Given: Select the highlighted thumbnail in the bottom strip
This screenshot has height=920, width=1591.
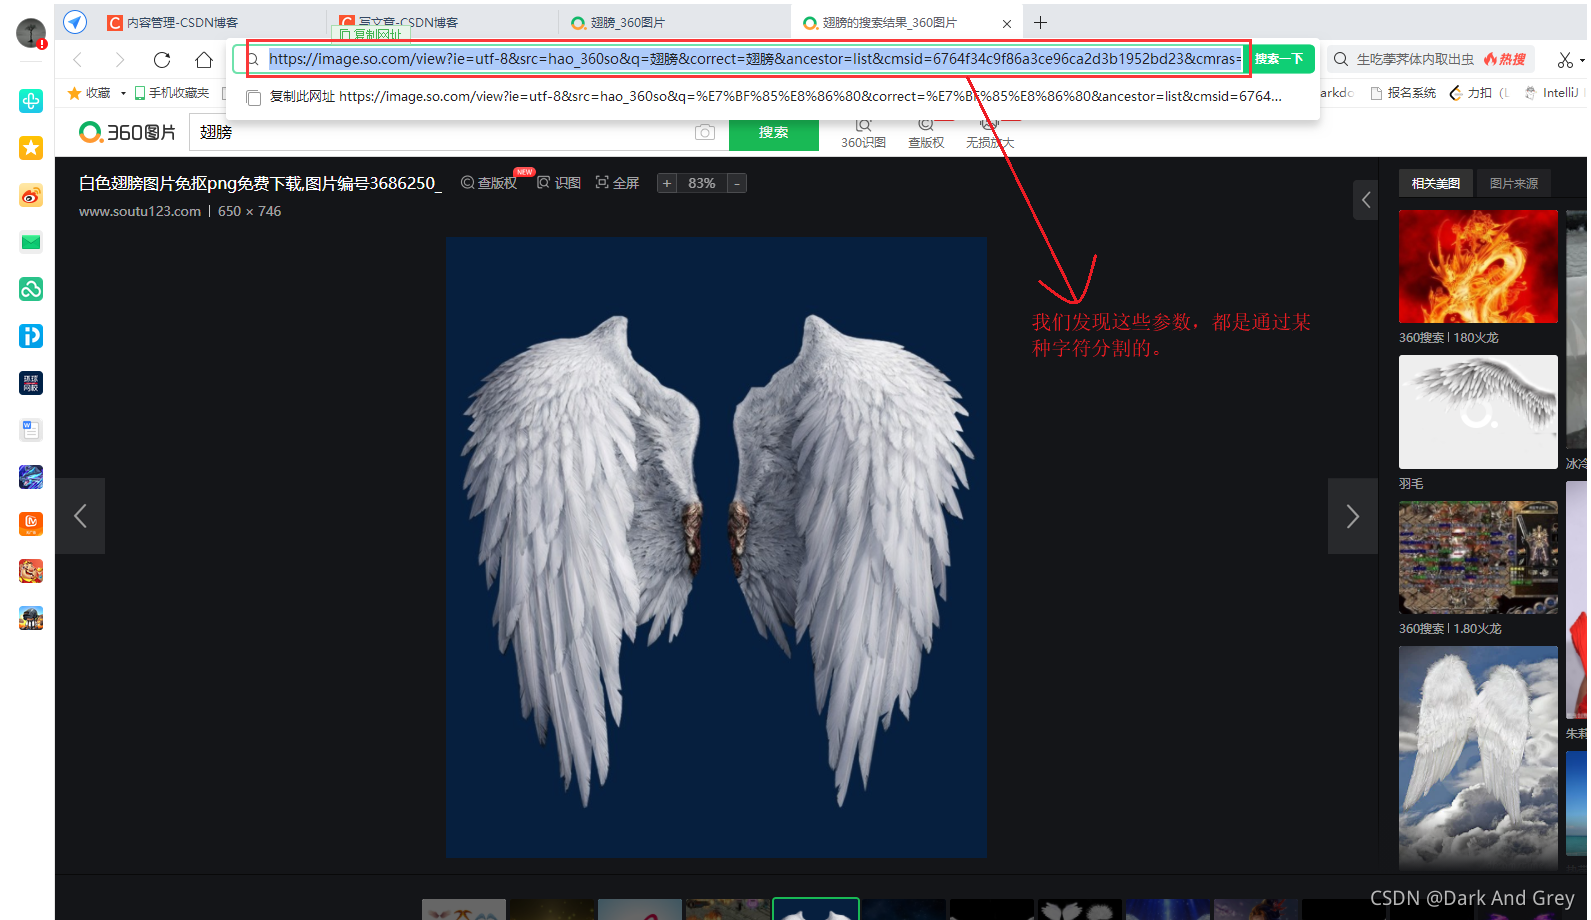Looking at the screenshot, I should point(816,909).
